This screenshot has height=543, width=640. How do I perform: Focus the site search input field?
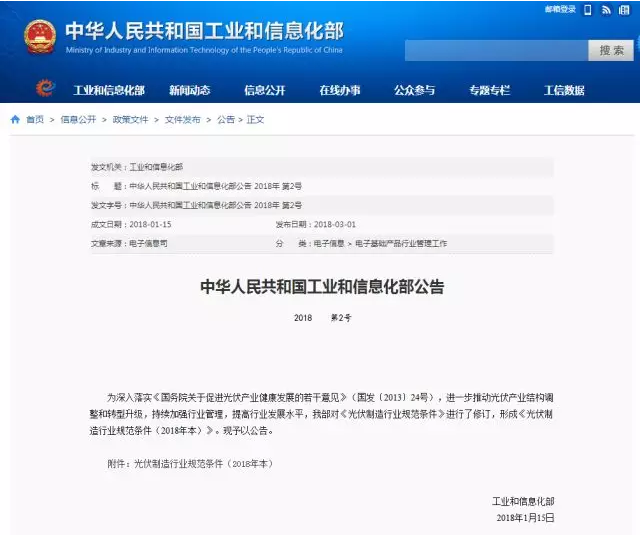[496, 51]
